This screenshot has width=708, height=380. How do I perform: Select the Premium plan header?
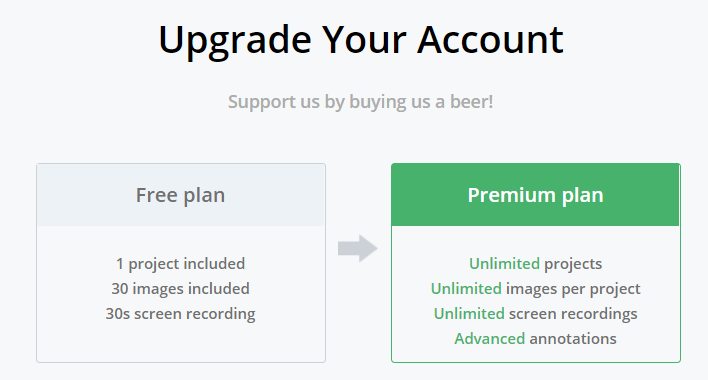click(536, 195)
